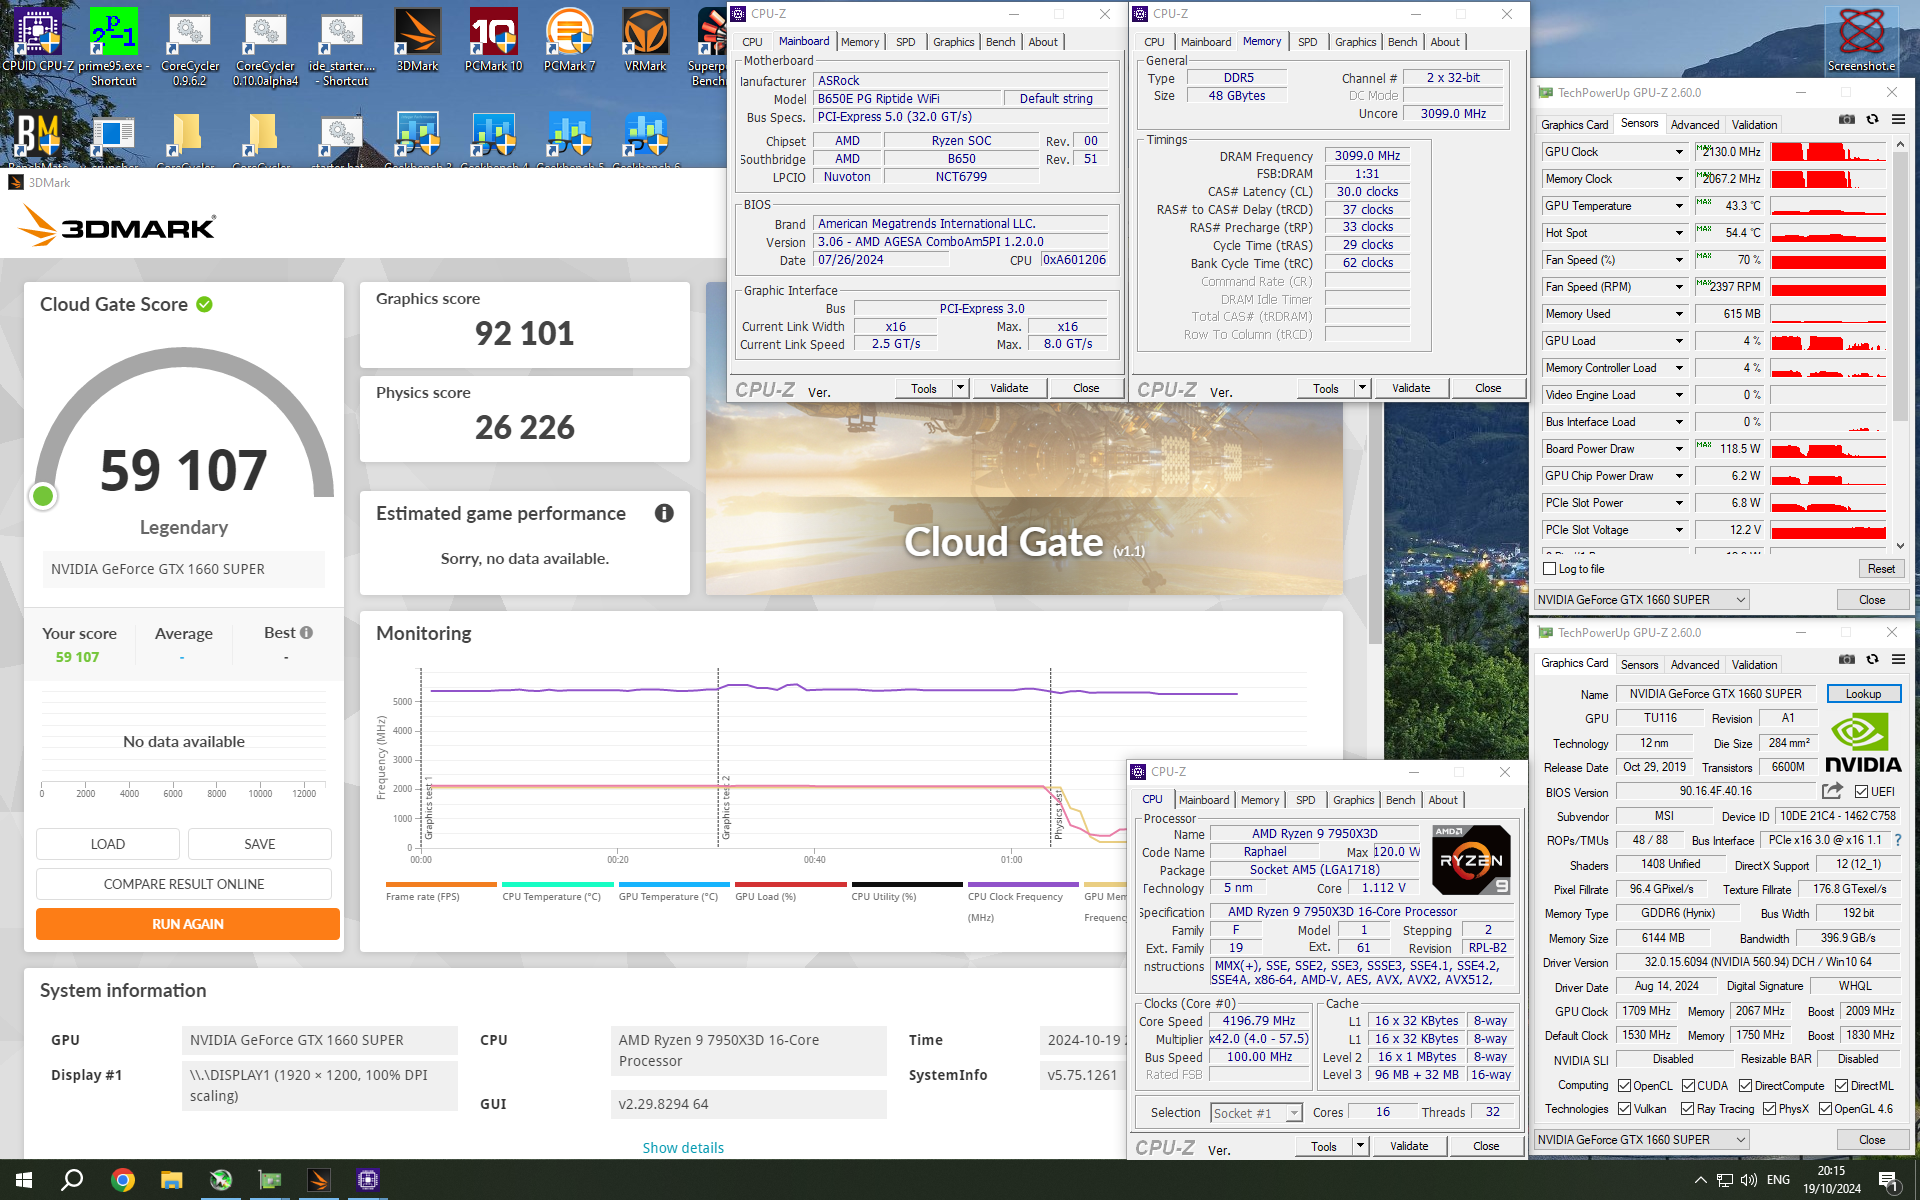Toggle the DirectCompute checkbox
Screen dimensions: 1920x1200
1745,1086
